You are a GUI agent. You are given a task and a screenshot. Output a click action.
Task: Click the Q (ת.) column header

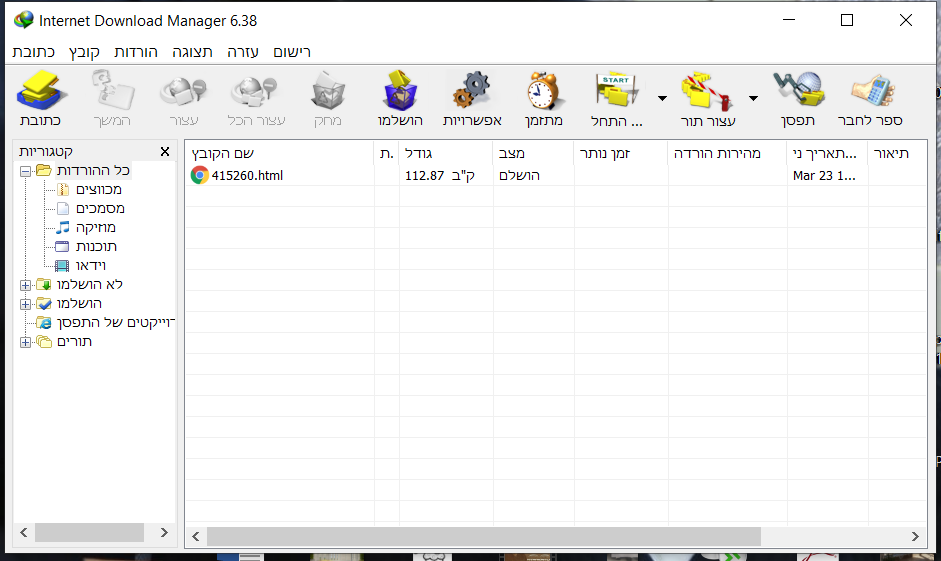pos(386,154)
